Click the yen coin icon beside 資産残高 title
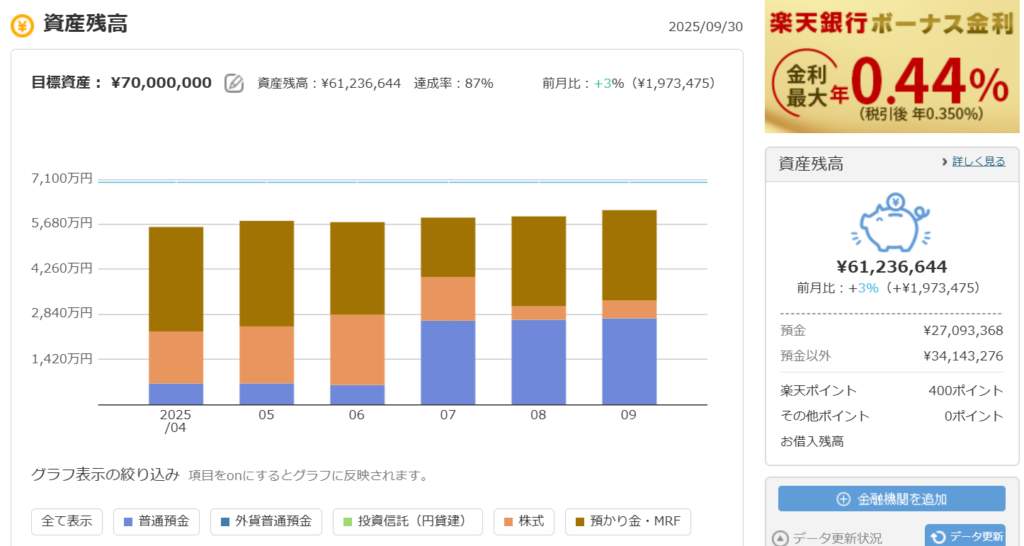This screenshot has height=546, width=1024. point(22,25)
